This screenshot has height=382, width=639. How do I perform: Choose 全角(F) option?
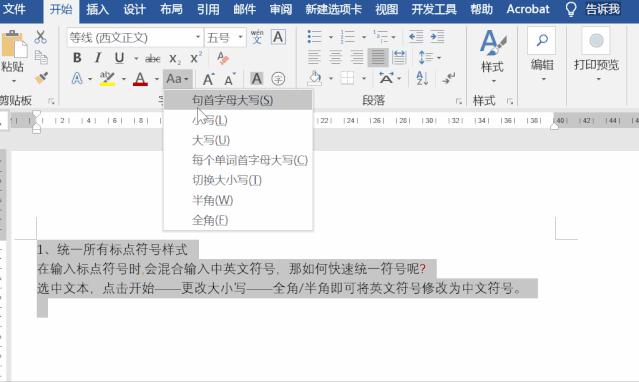(238, 220)
